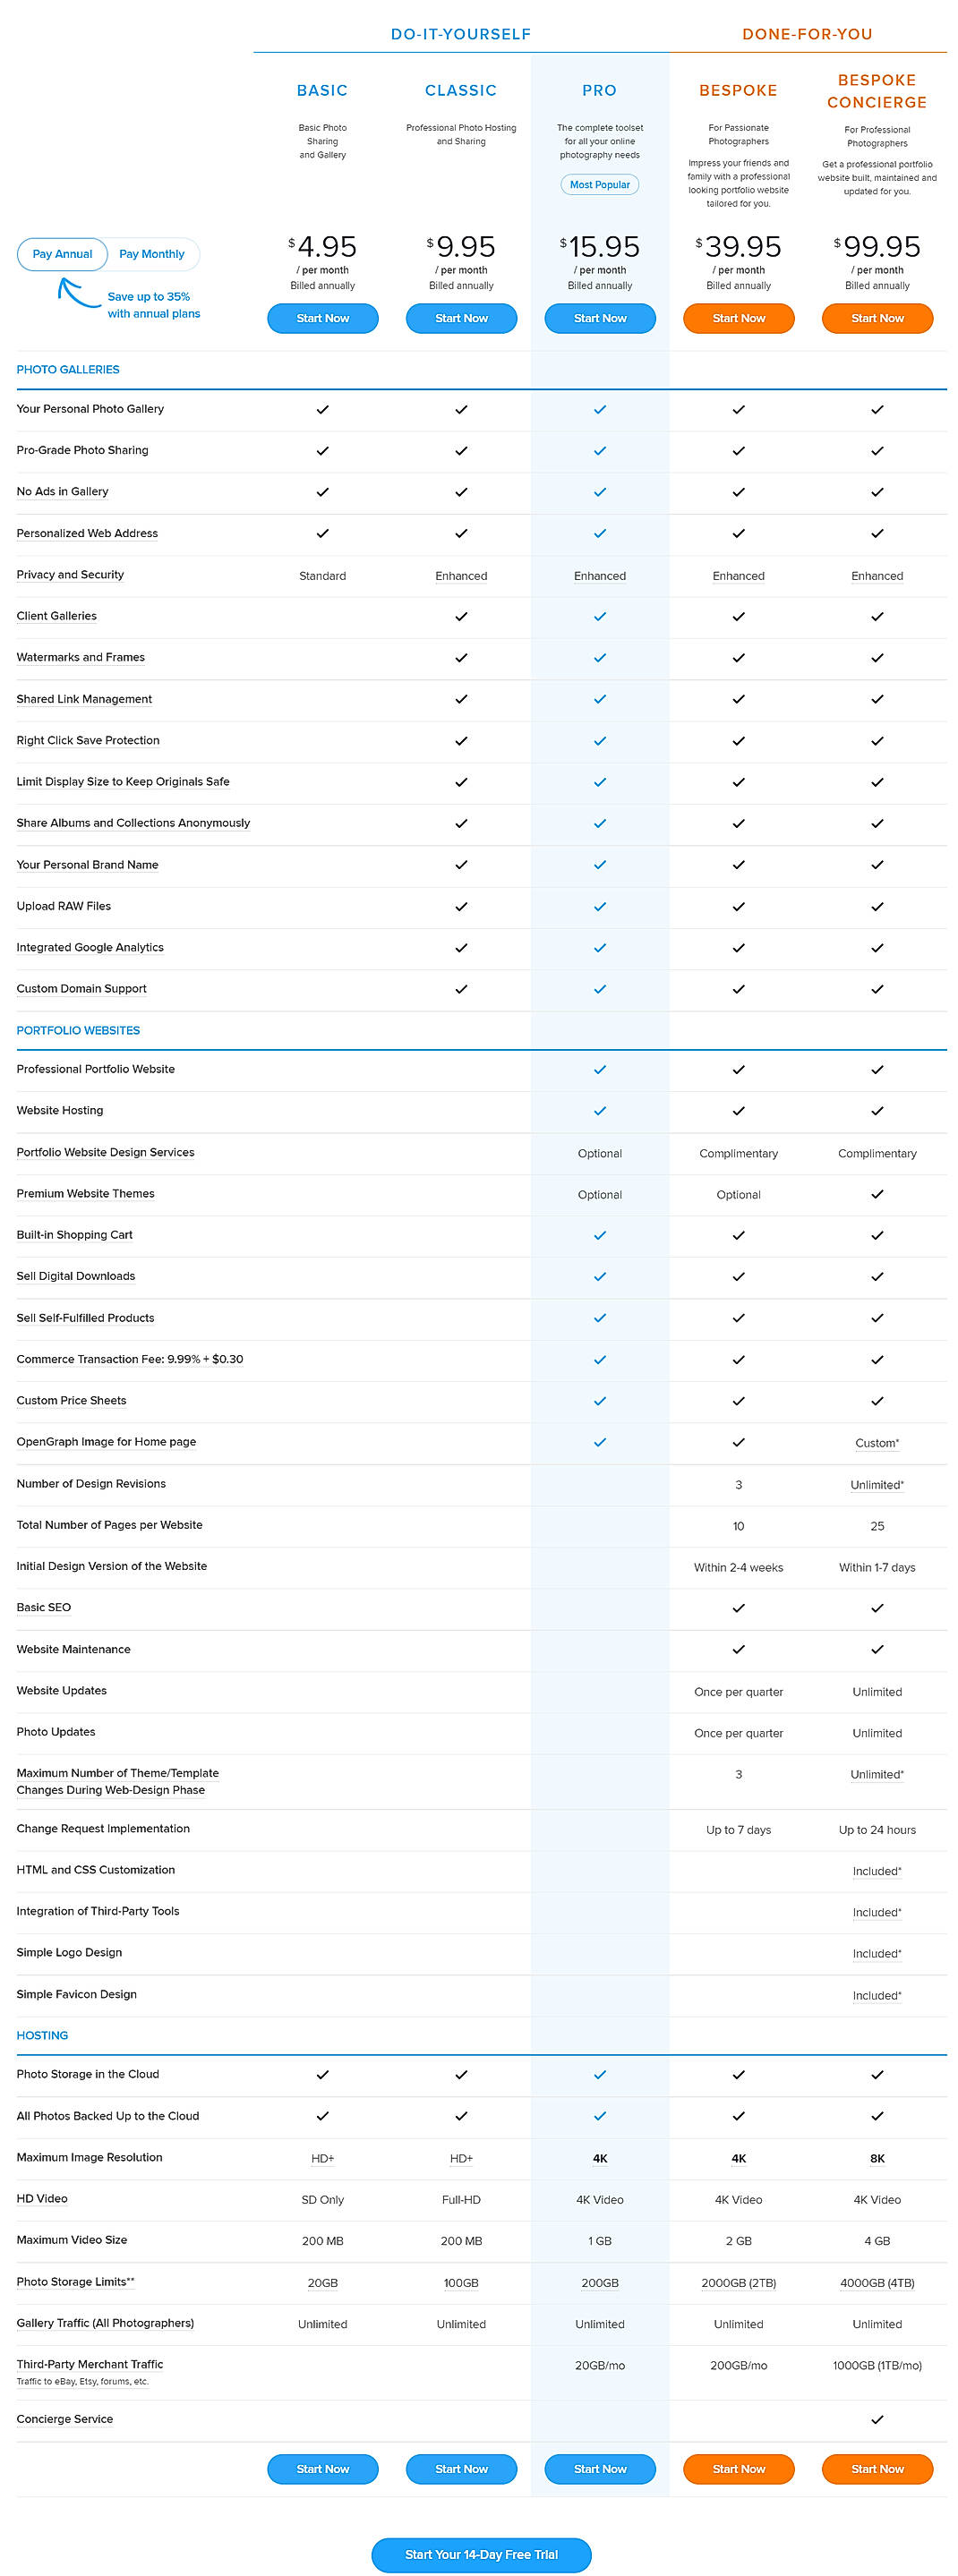Click Classic checkmark beside Client Galleries
The width and height of the screenshot is (958, 2576).
pyautogui.click(x=461, y=617)
